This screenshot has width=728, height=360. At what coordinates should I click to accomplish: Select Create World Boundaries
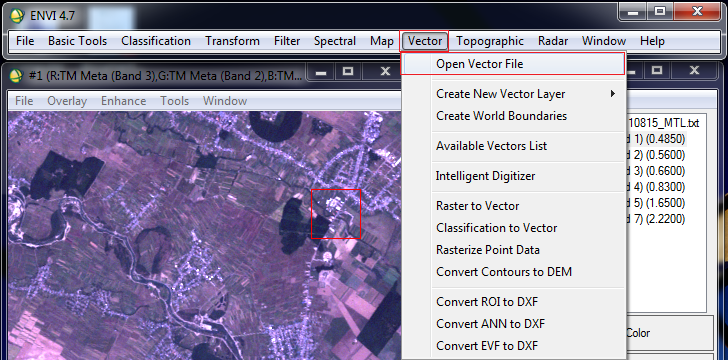(x=501, y=116)
